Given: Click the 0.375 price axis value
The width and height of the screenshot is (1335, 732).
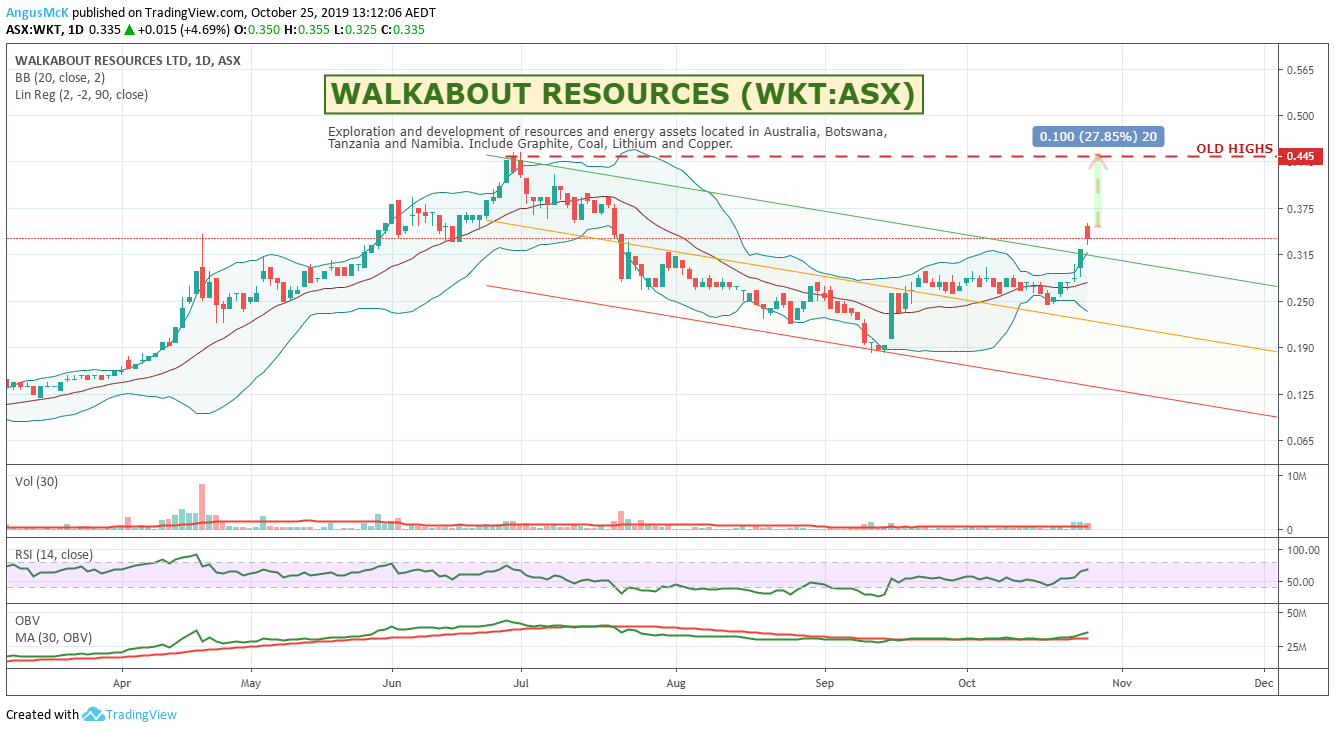Looking at the screenshot, I should coord(1300,209).
